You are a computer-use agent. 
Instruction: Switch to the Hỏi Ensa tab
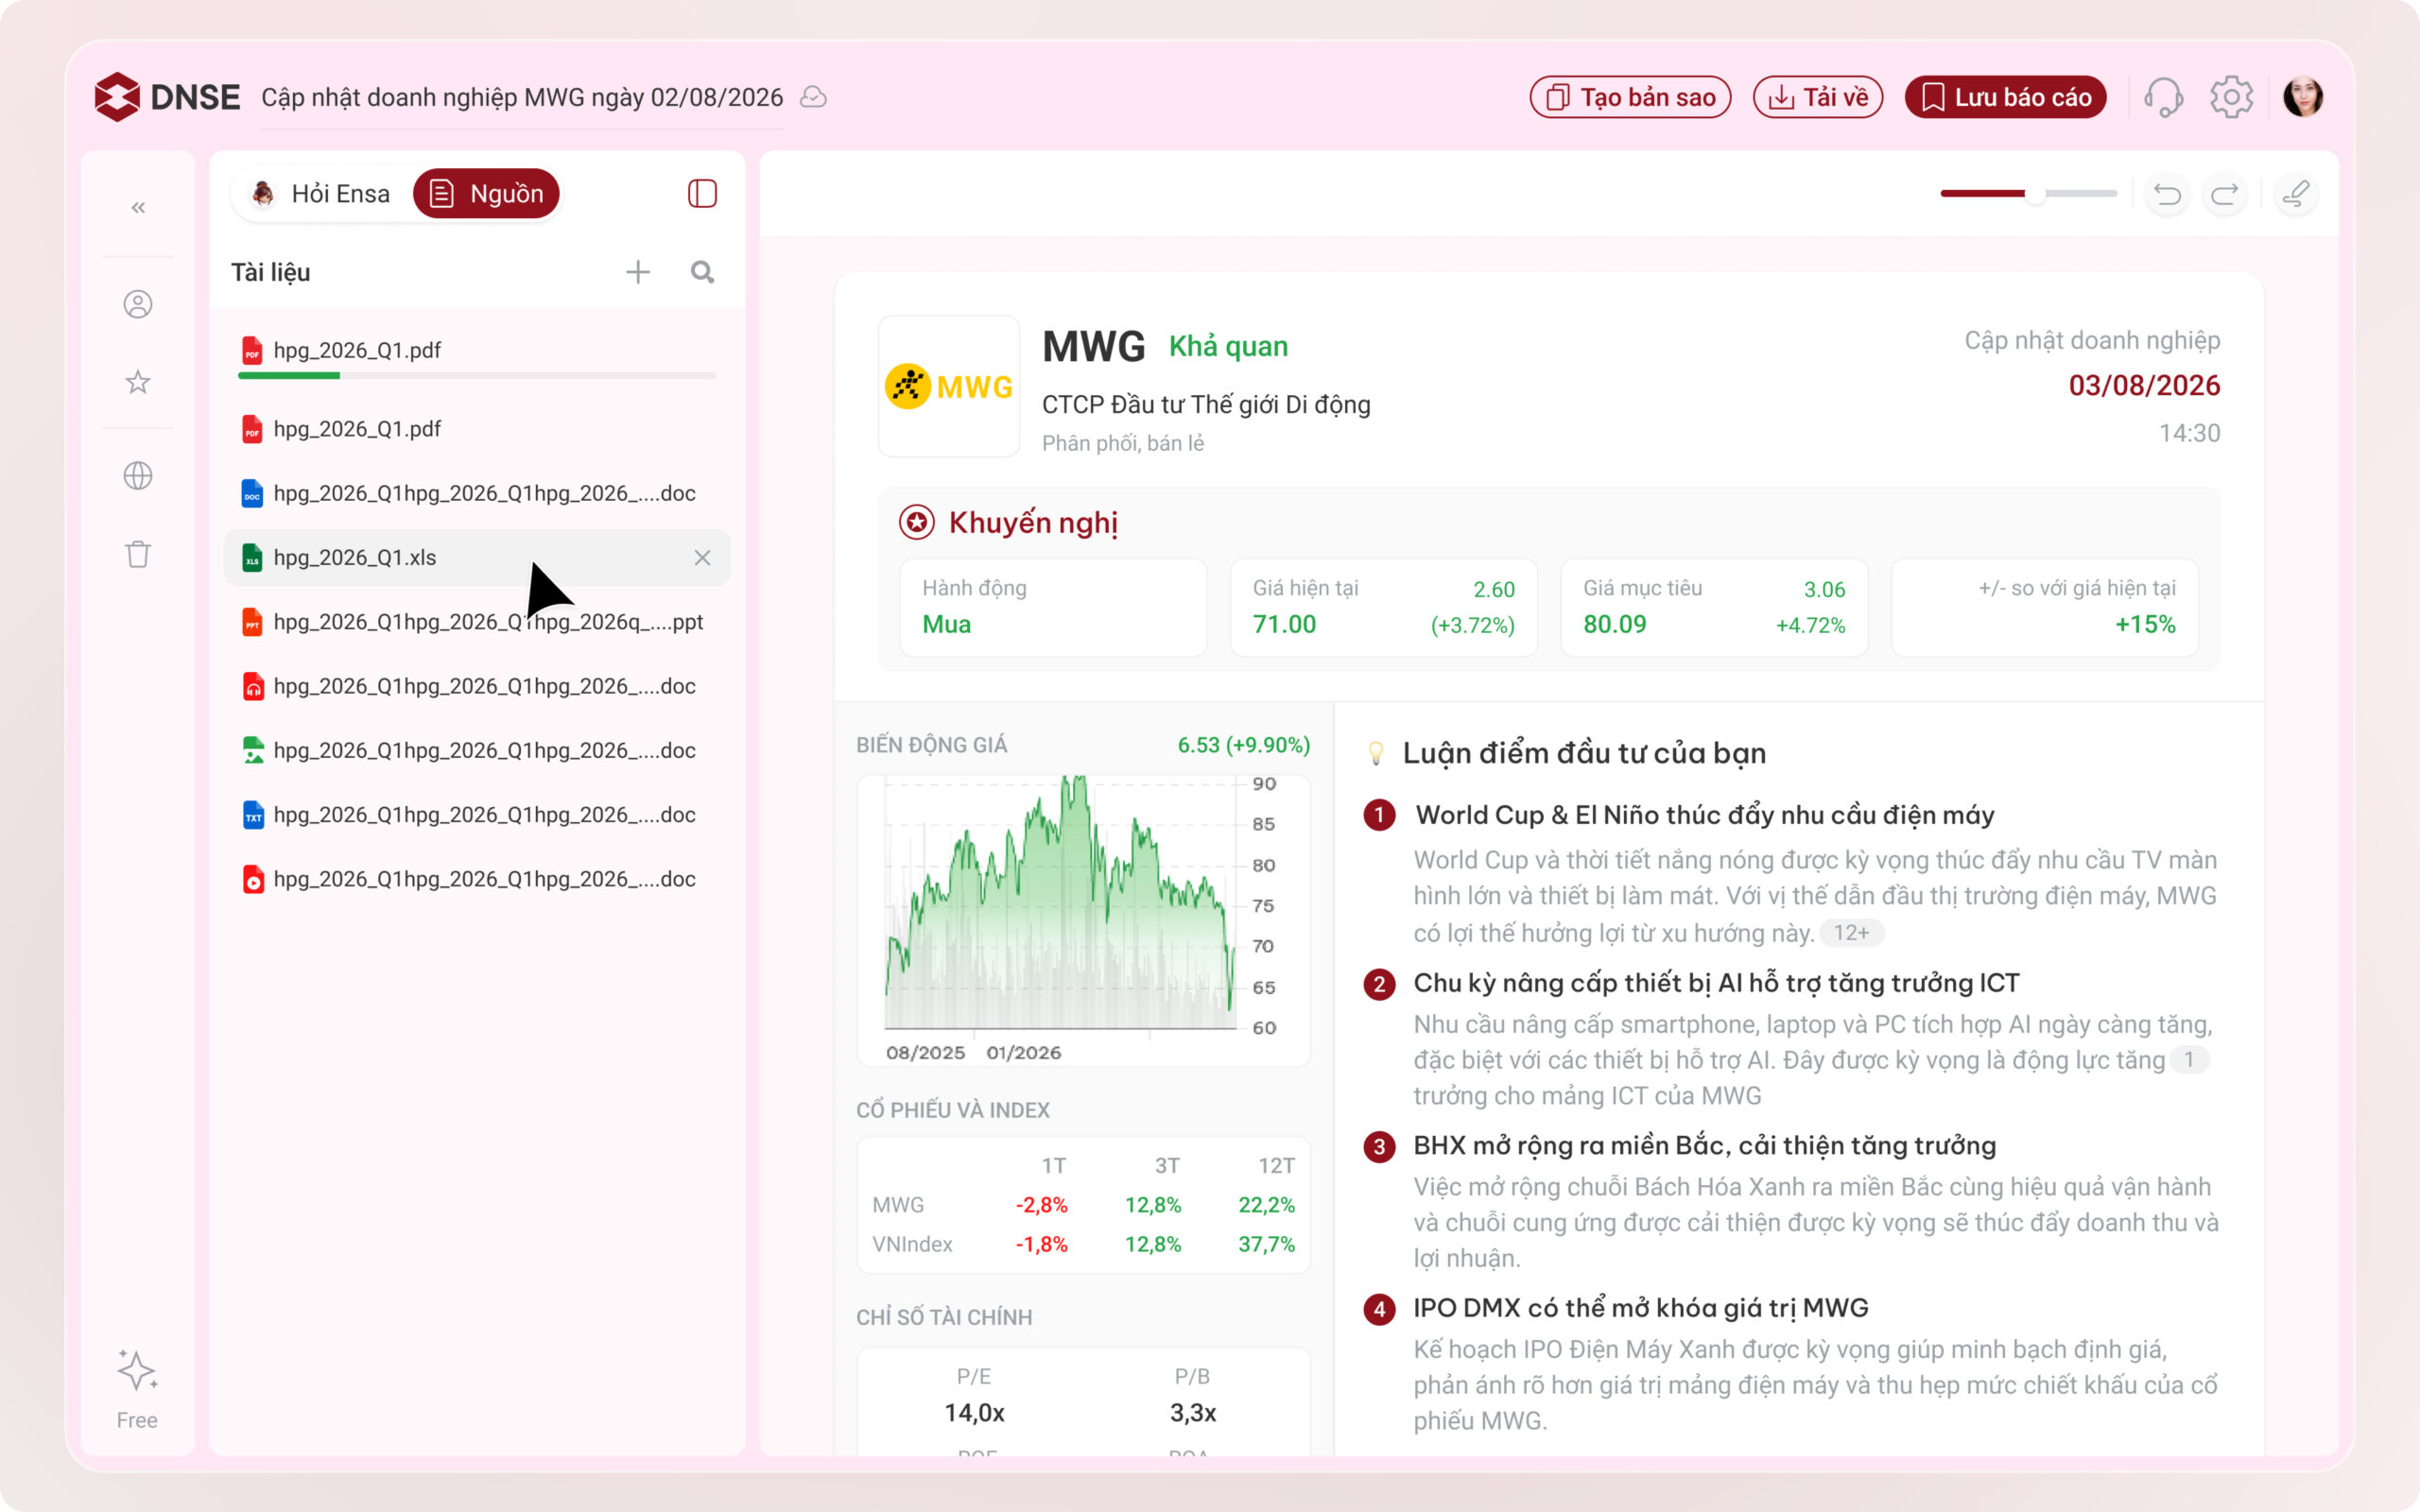[x=320, y=193]
